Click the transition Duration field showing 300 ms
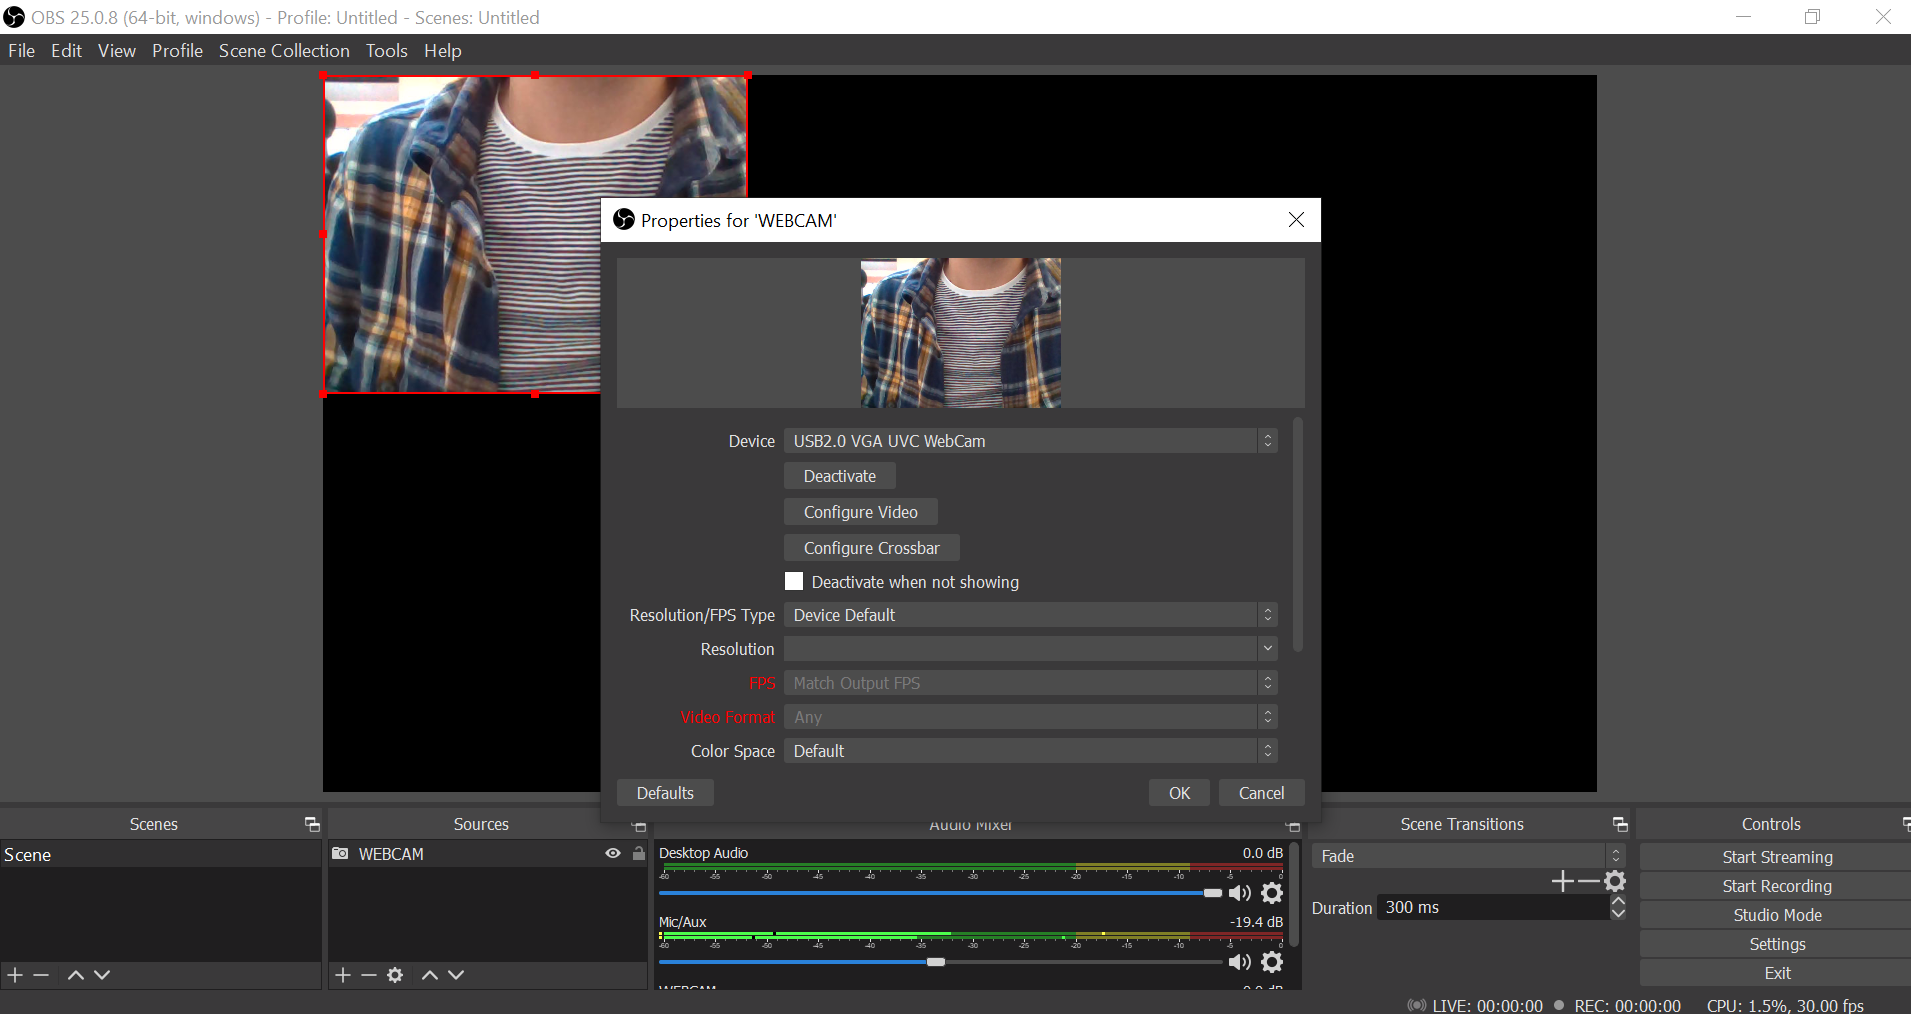The width and height of the screenshot is (1911, 1014). click(1490, 907)
